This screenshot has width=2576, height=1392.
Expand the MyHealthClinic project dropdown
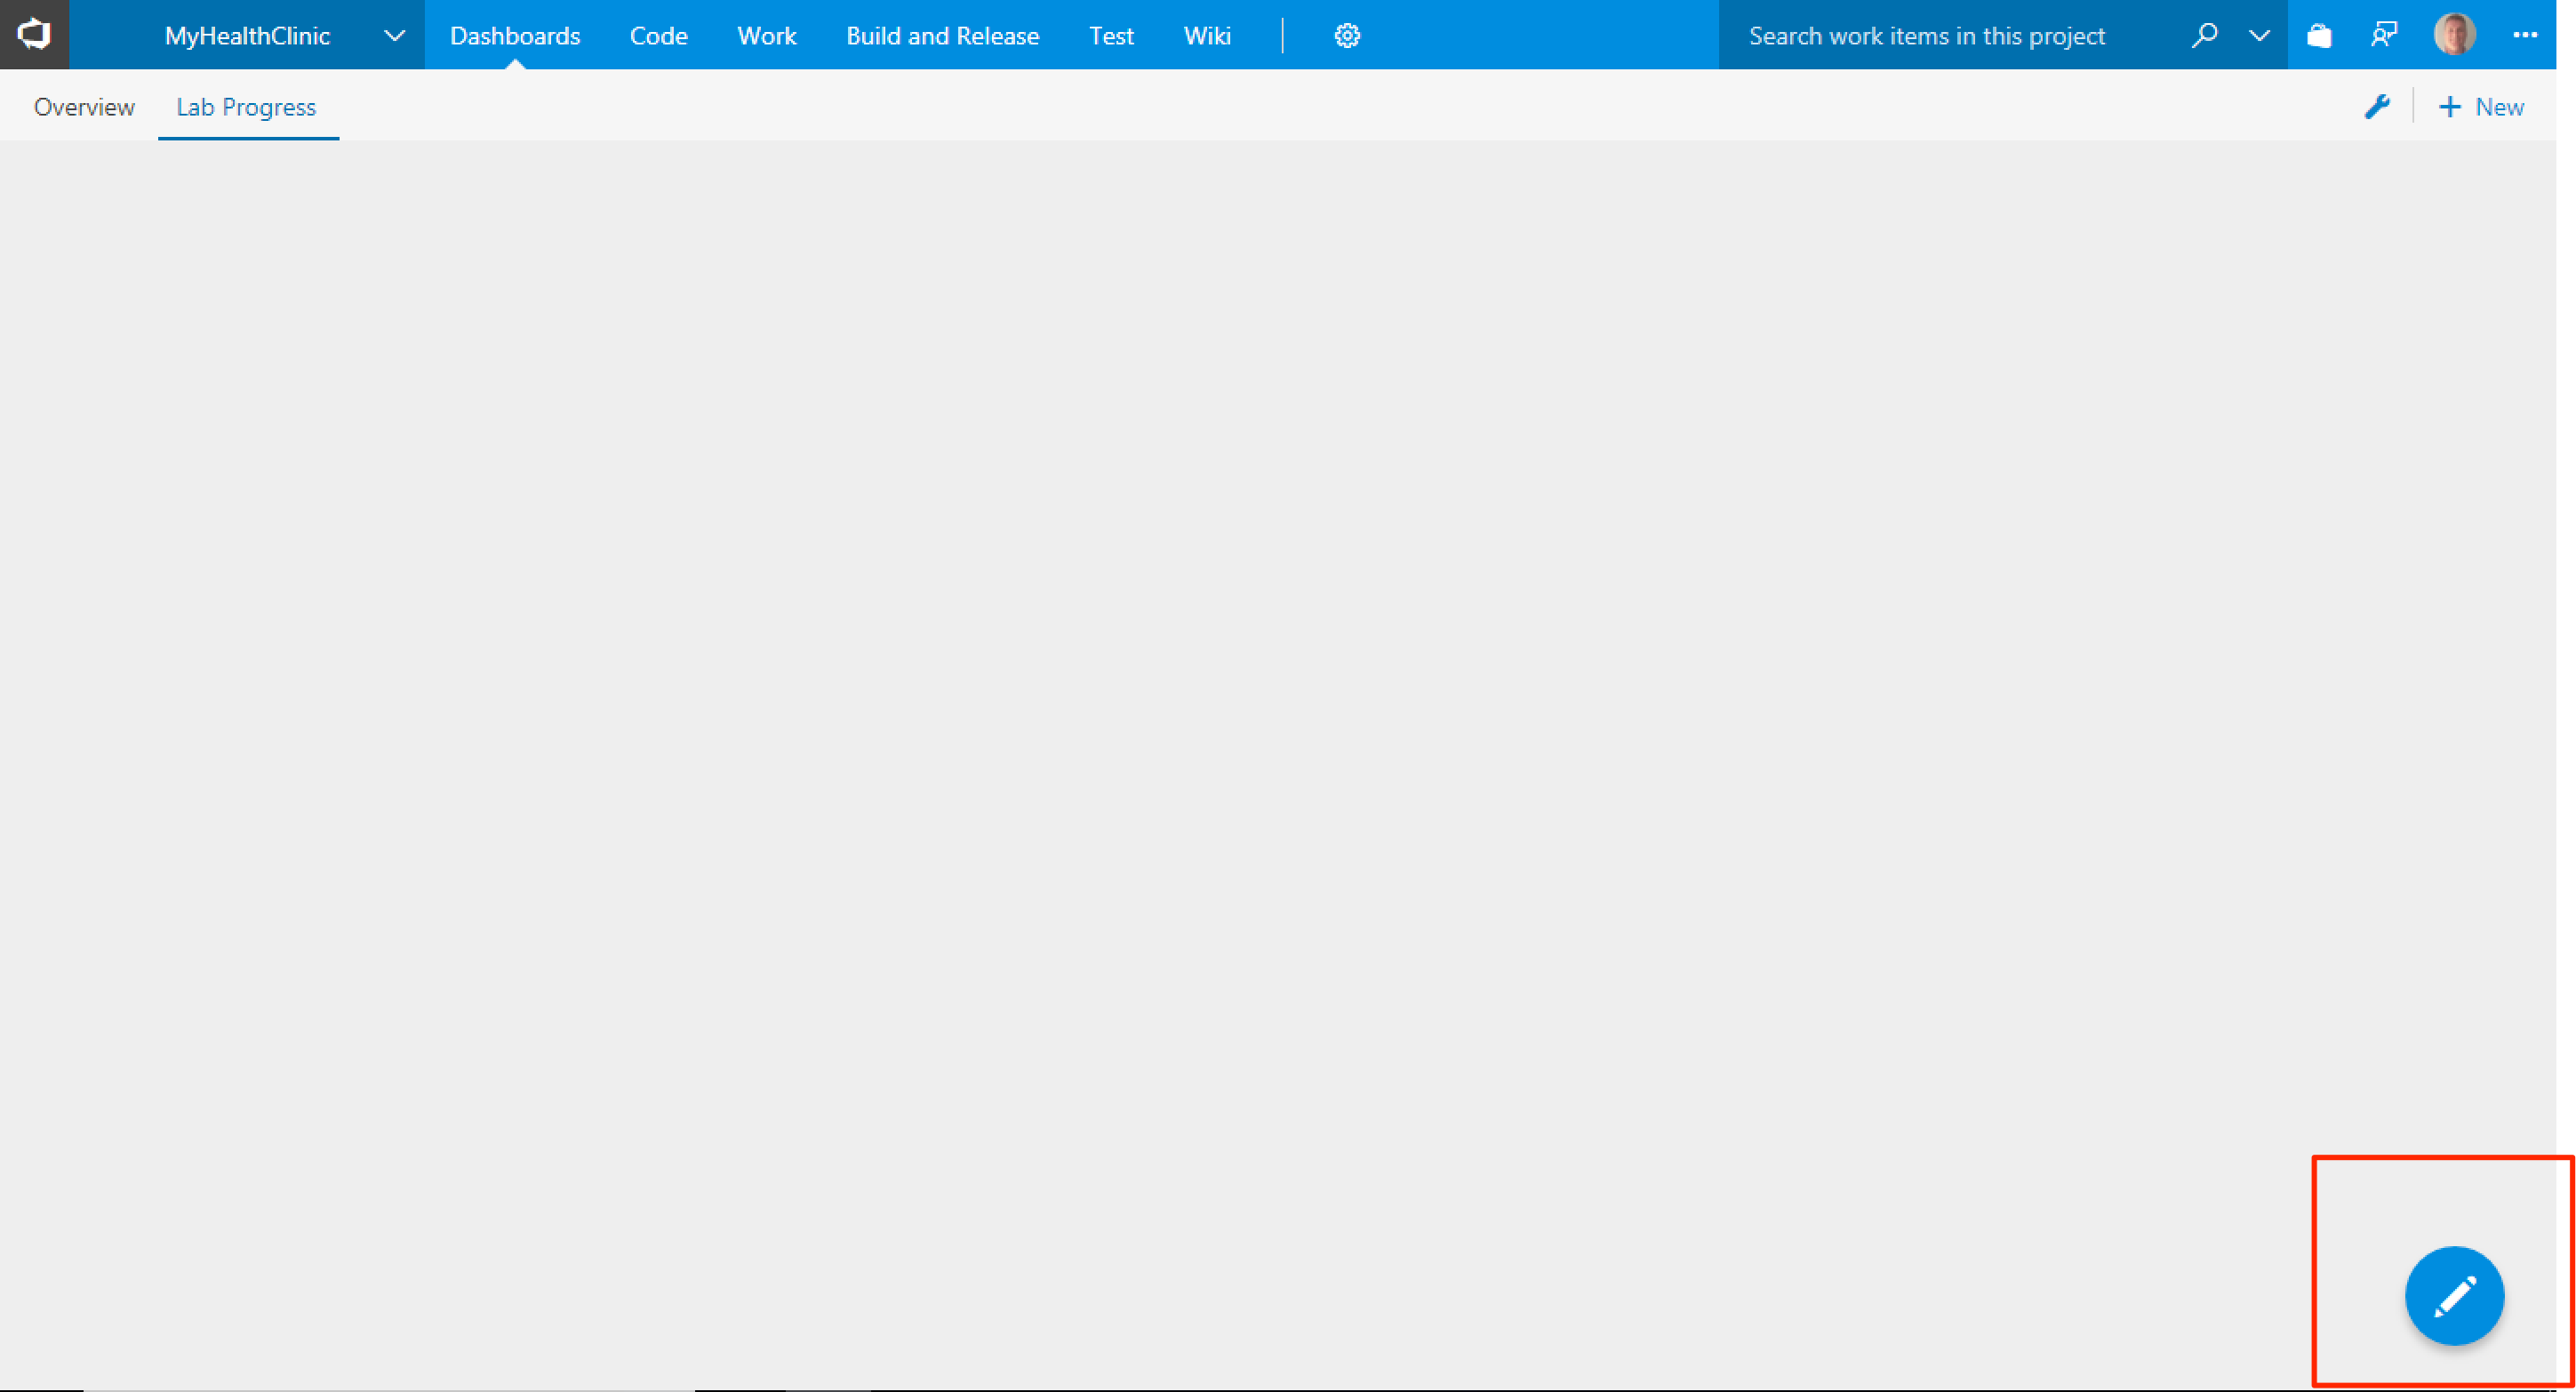click(394, 36)
